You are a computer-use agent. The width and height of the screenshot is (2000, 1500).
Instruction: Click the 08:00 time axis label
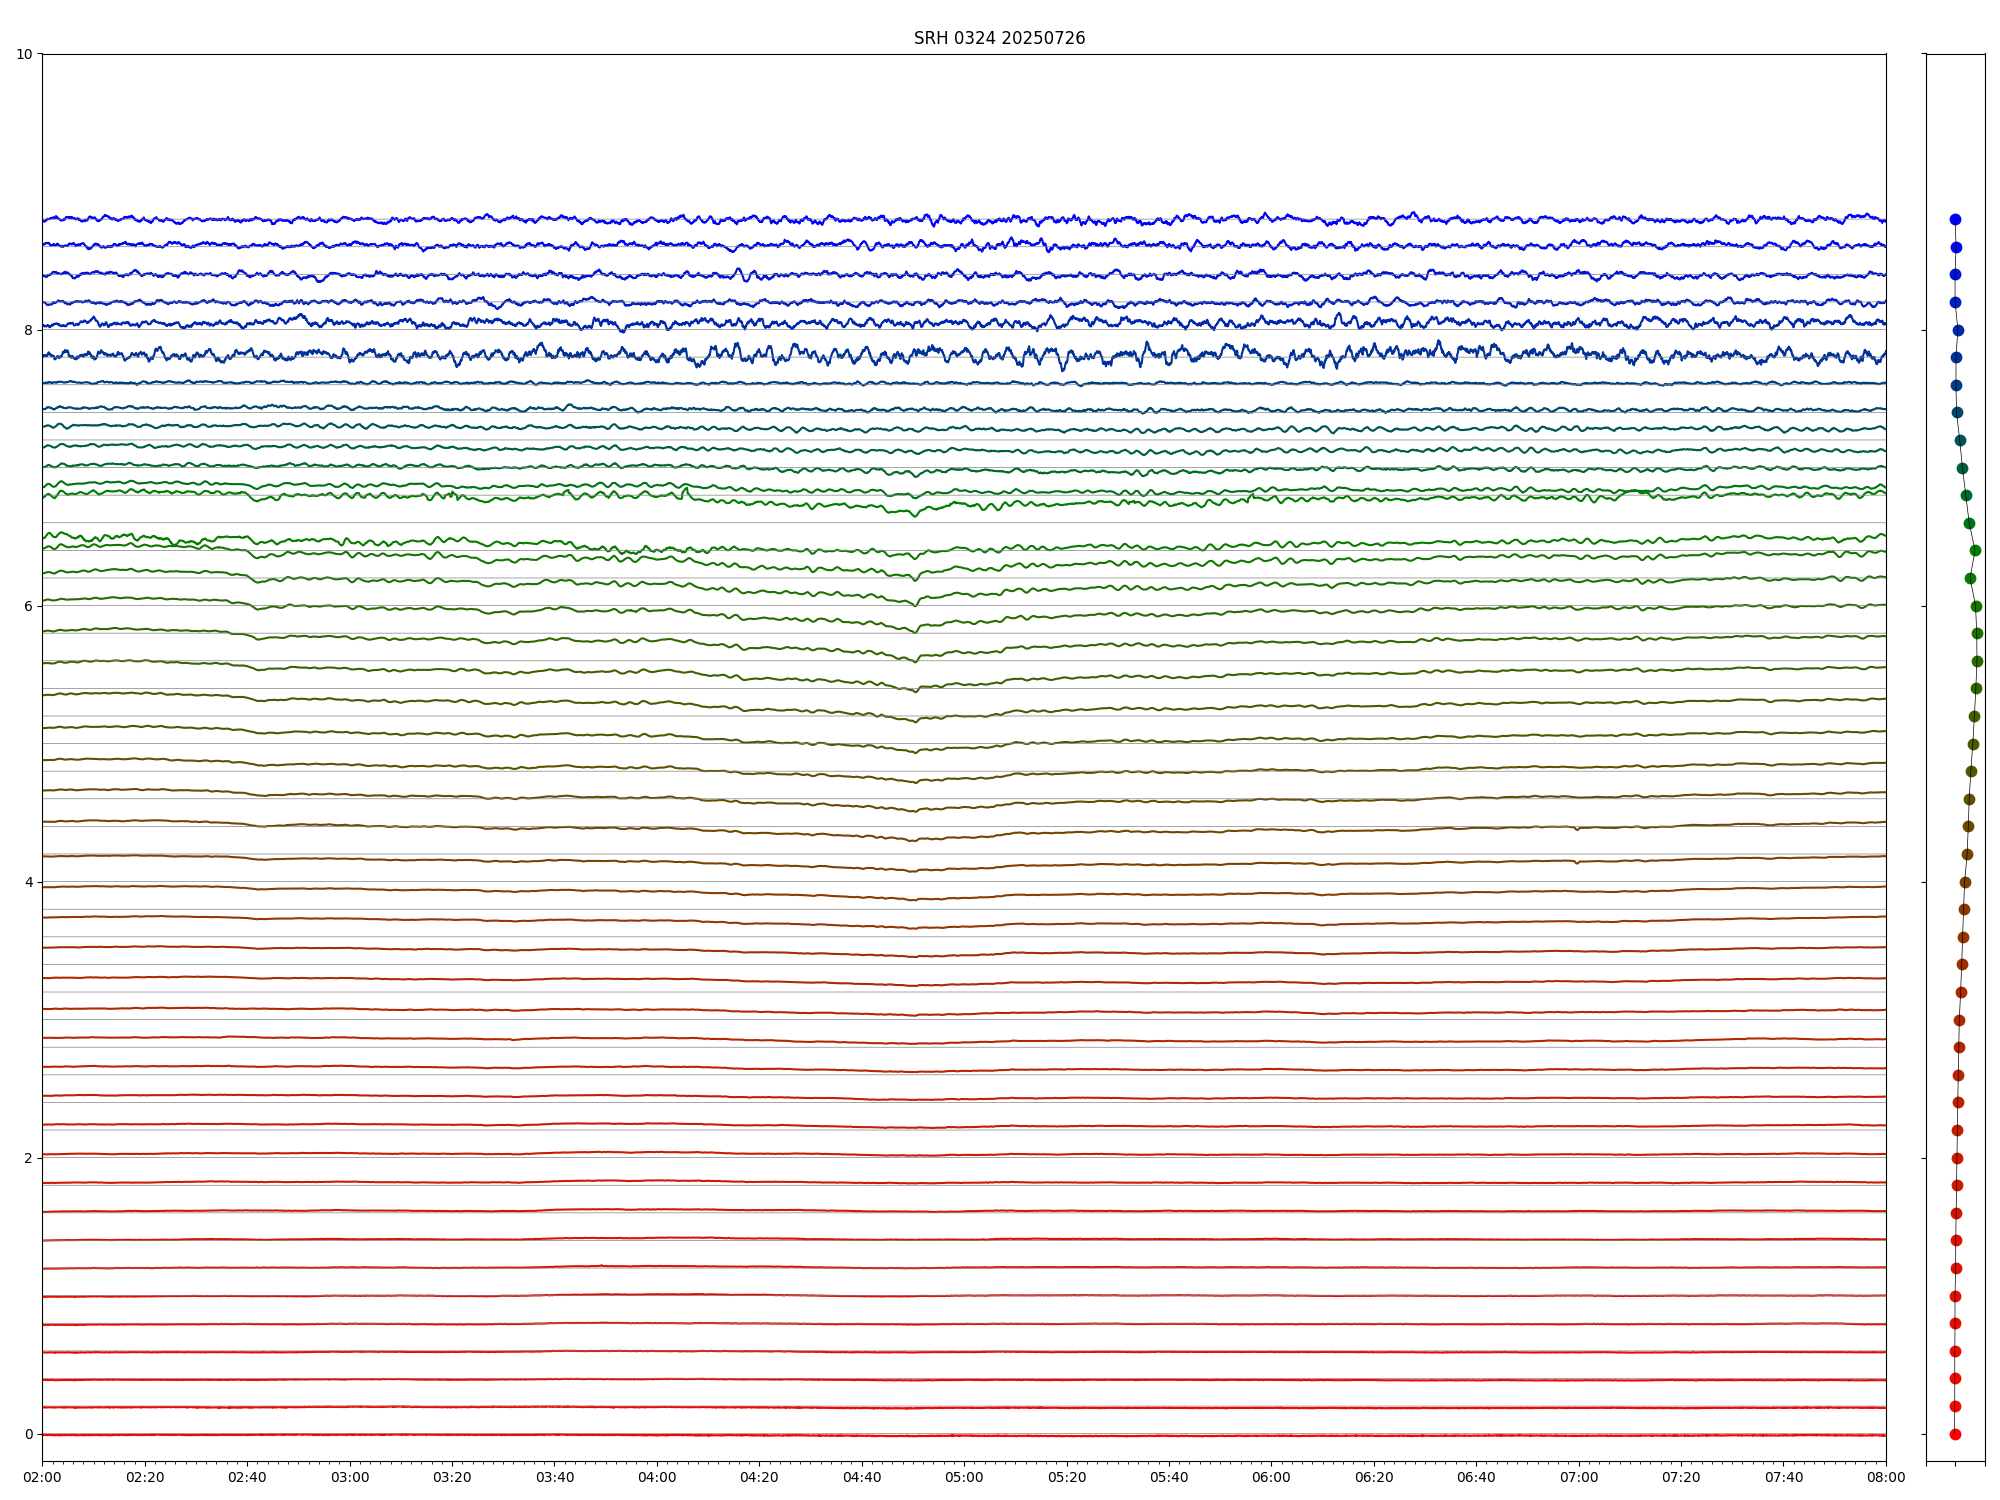click(x=1886, y=1477)
